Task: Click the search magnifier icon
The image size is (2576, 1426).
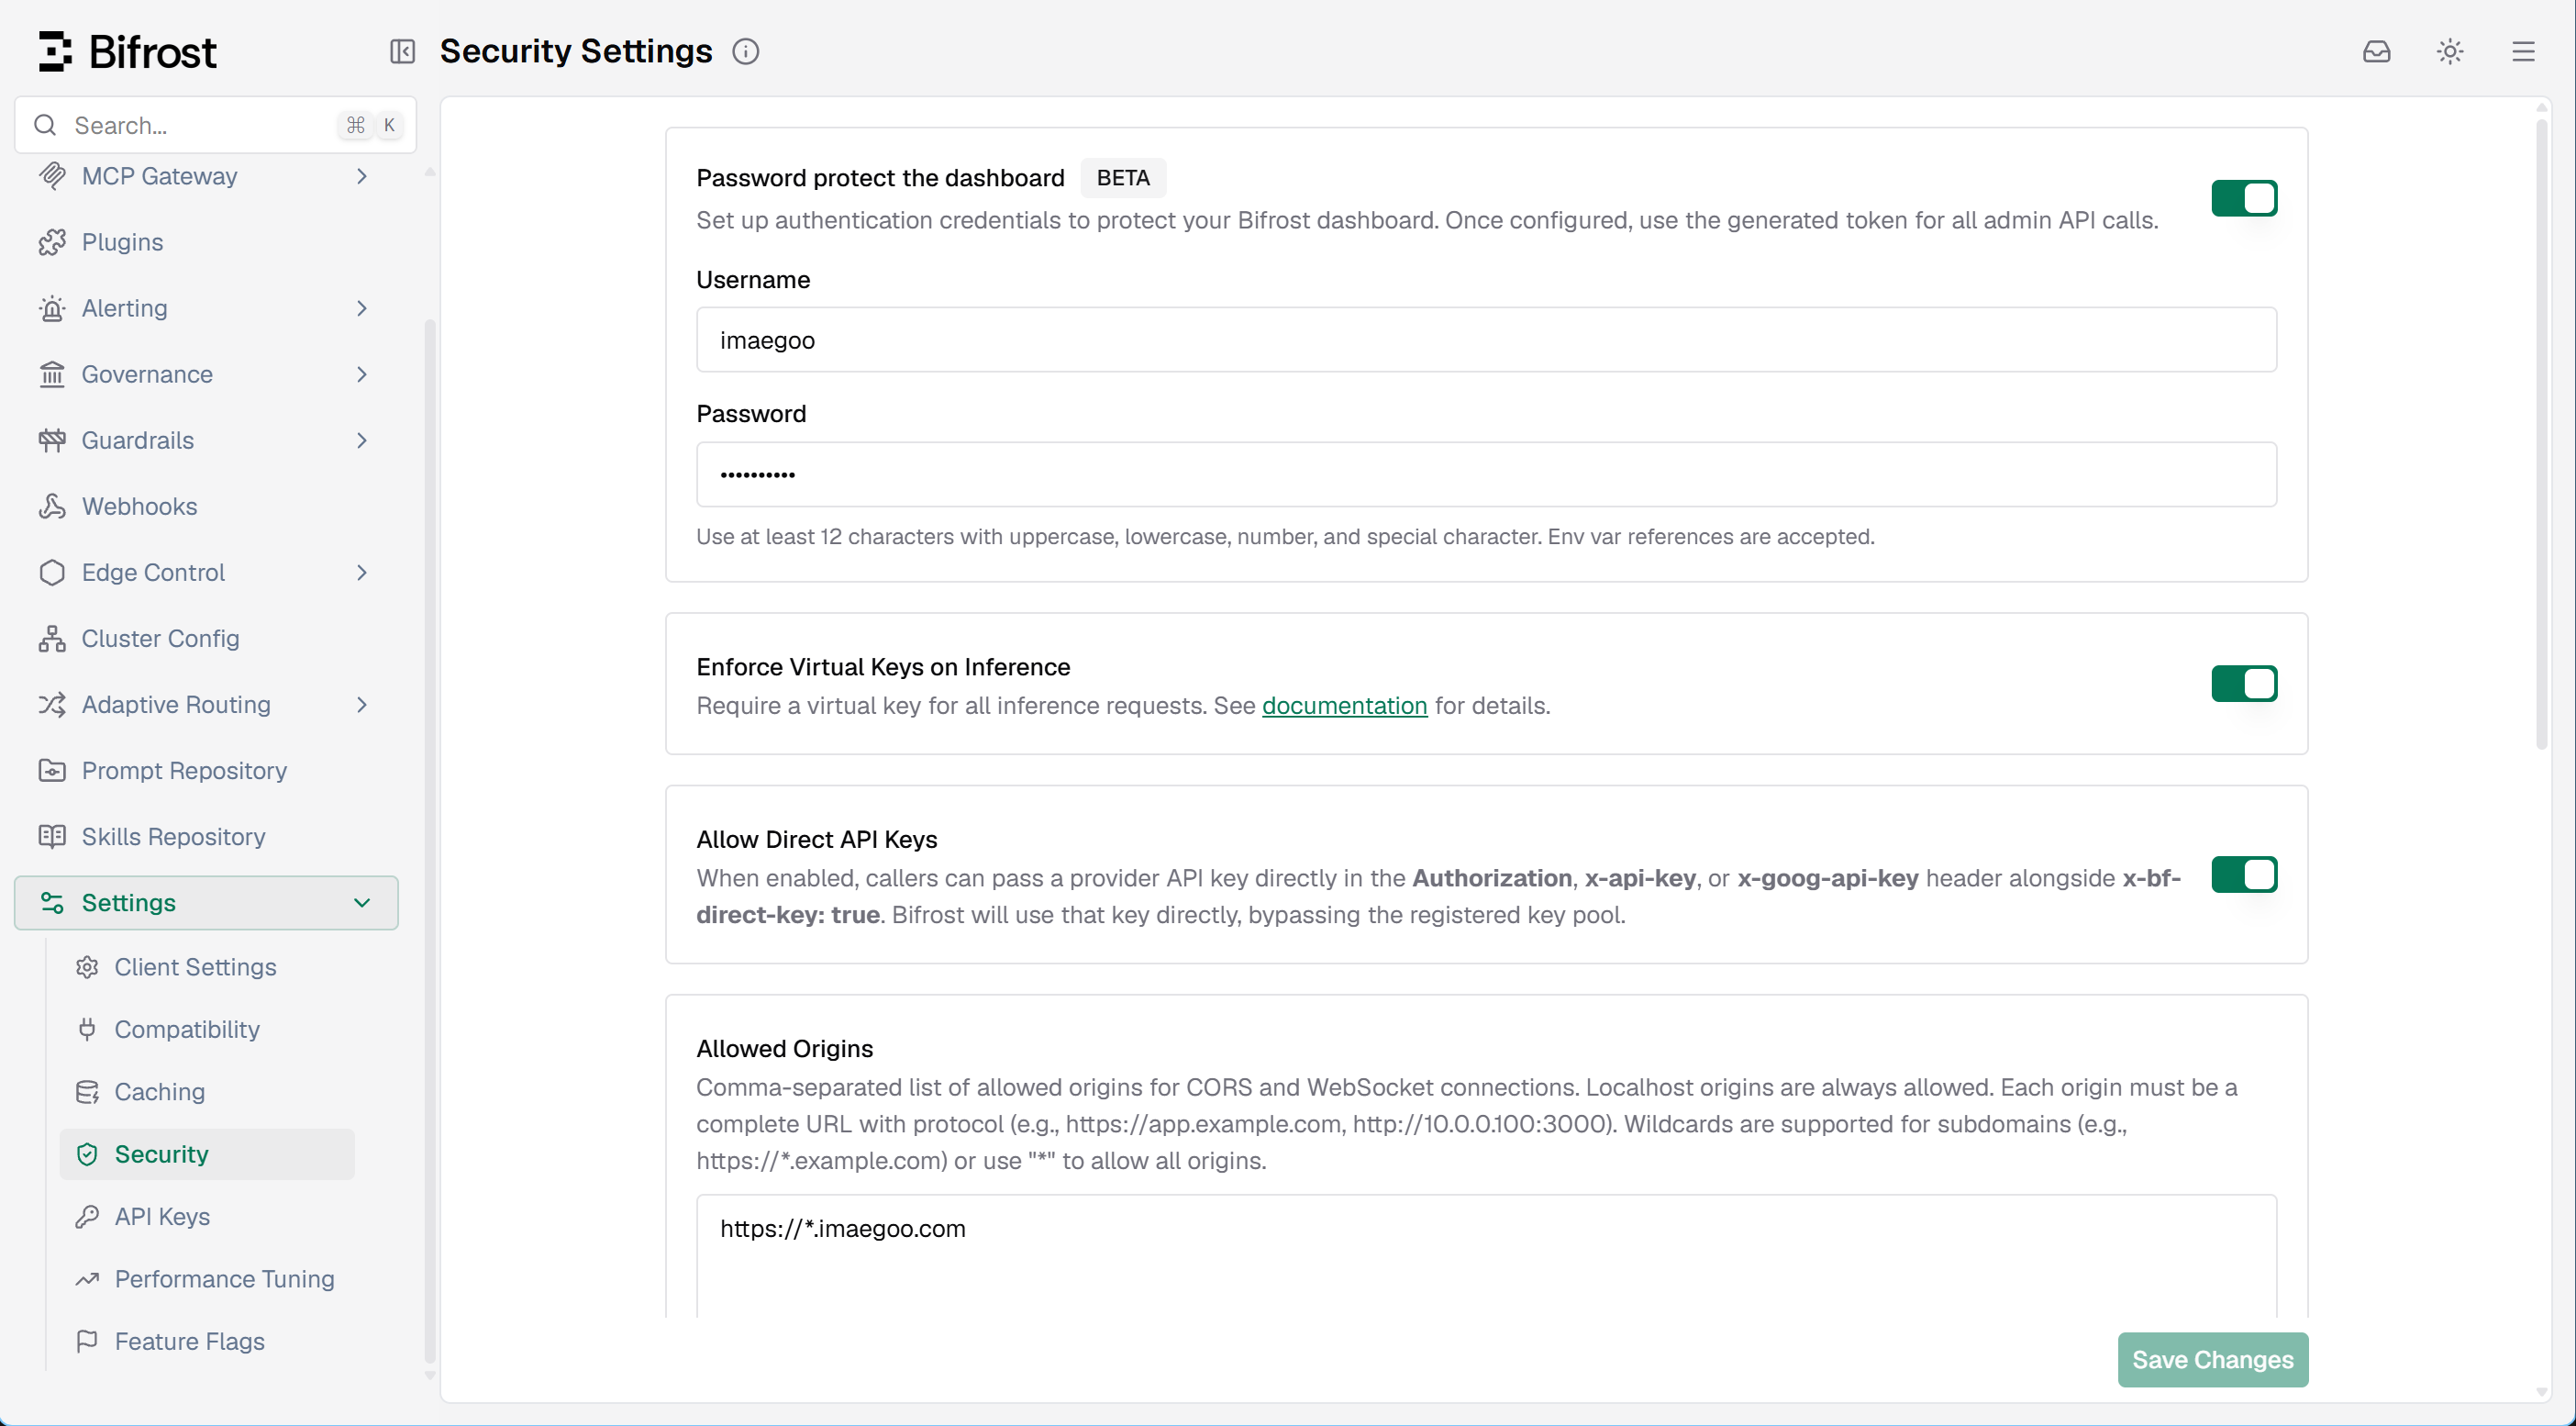Action: [x=45, y=125]
